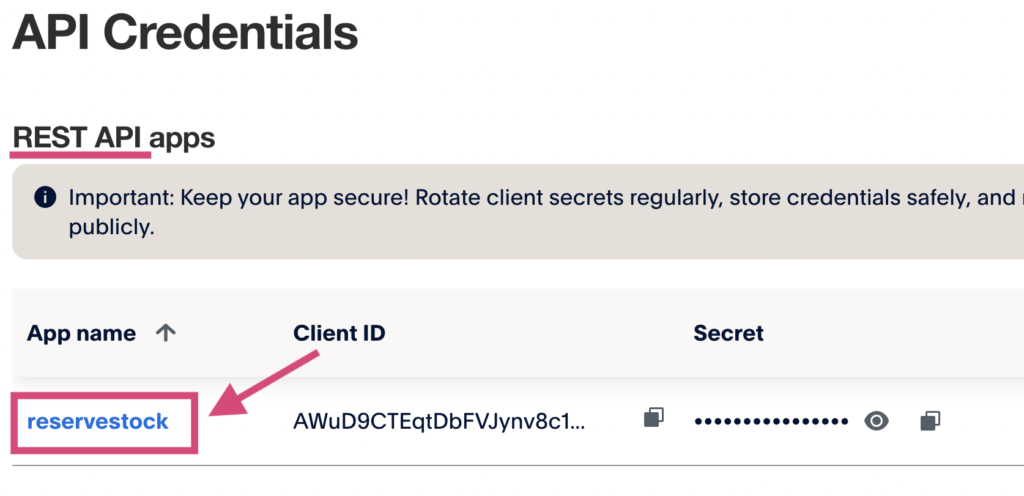Select the truncated Client ID value

pyautogui.click(x=439, y=421)
